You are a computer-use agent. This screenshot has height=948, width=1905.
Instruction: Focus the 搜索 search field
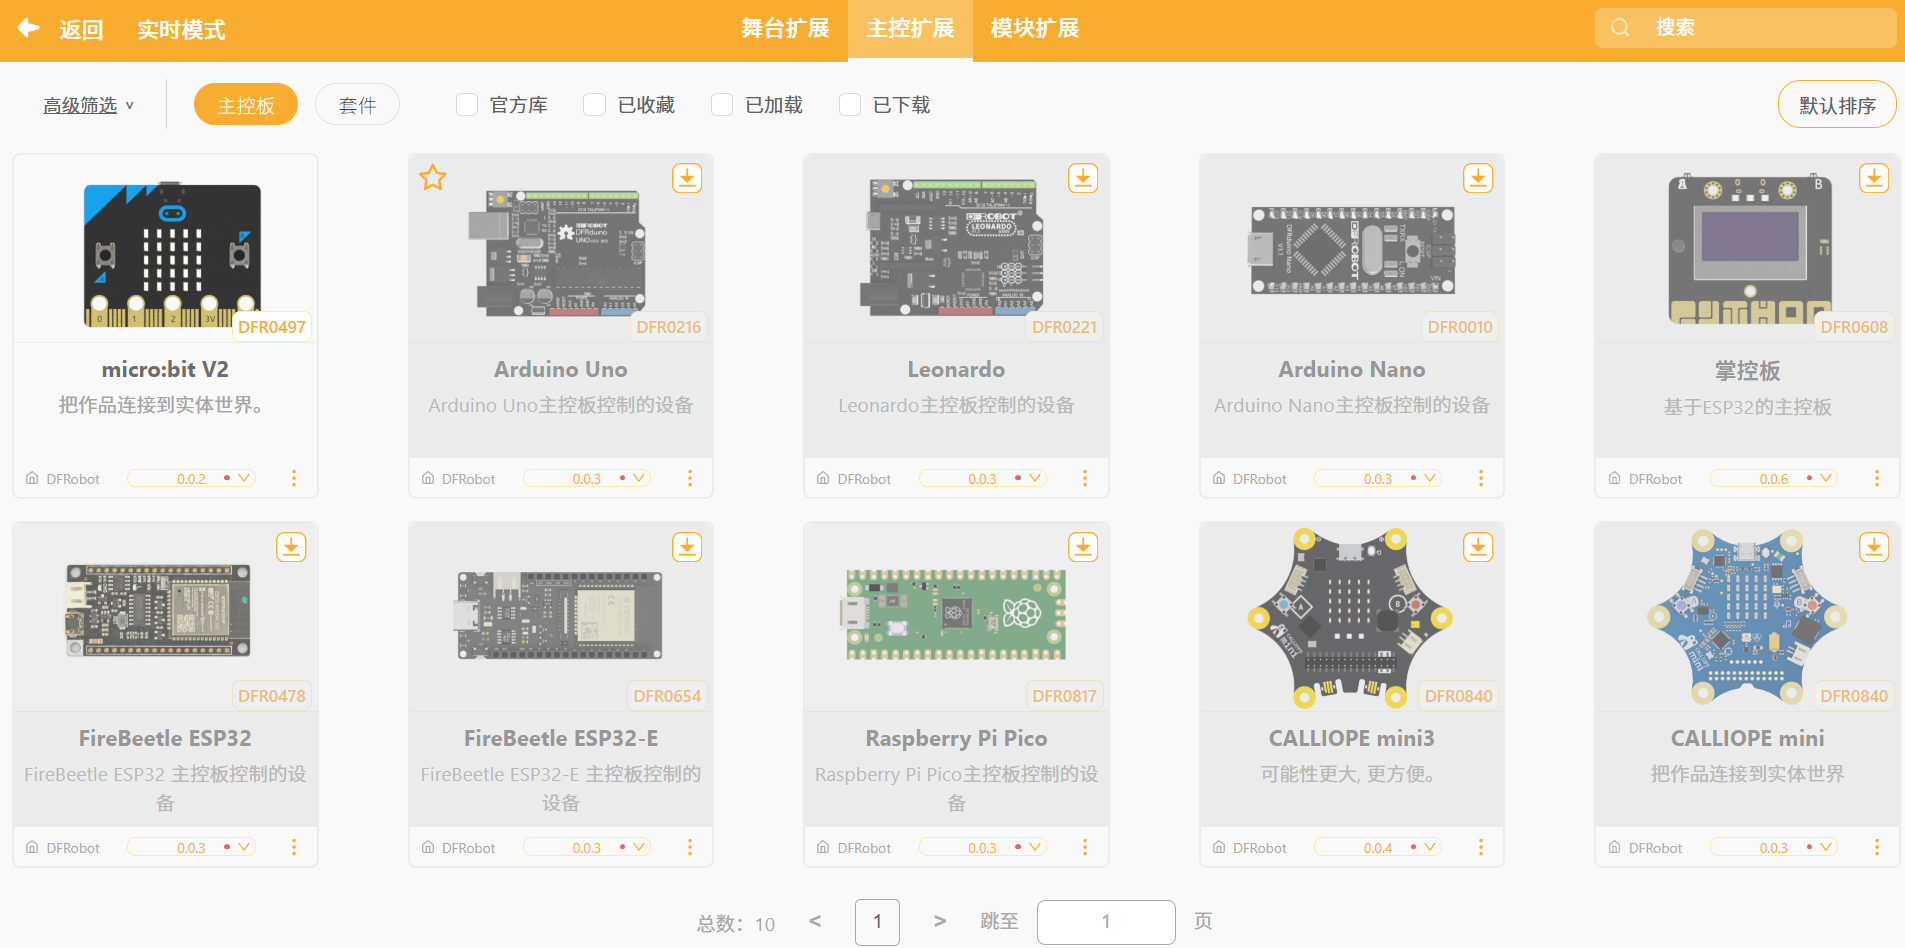pos(1746,28)
